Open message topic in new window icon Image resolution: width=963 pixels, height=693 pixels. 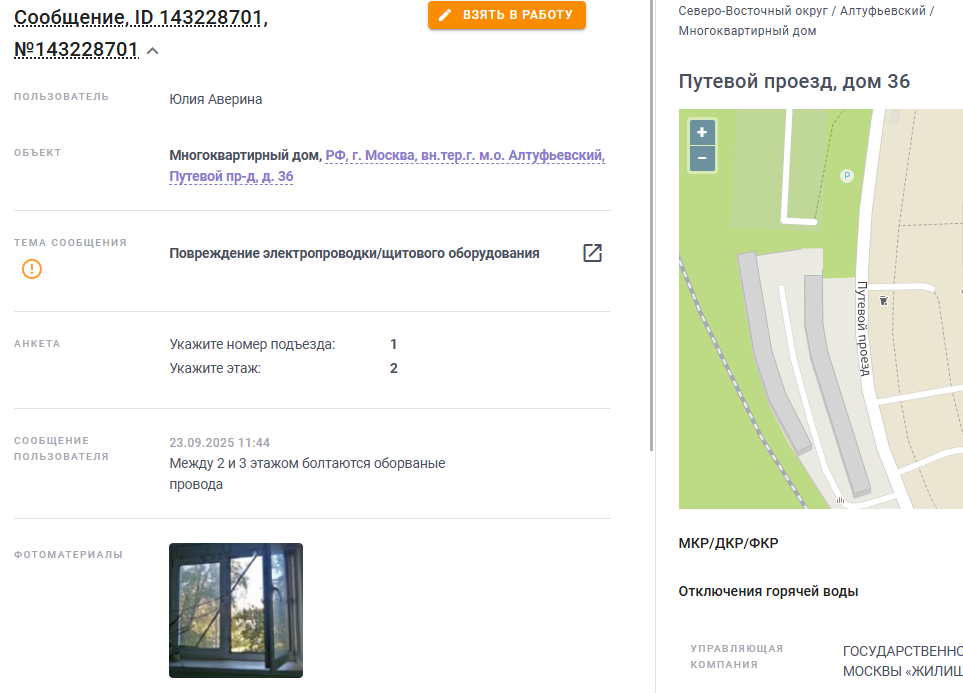click(x=592, y=253)
